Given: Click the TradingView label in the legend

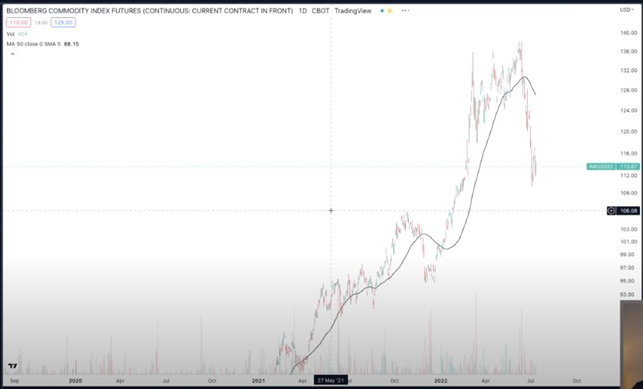Looking at the screenshot, I should click(x=353, y=11).
